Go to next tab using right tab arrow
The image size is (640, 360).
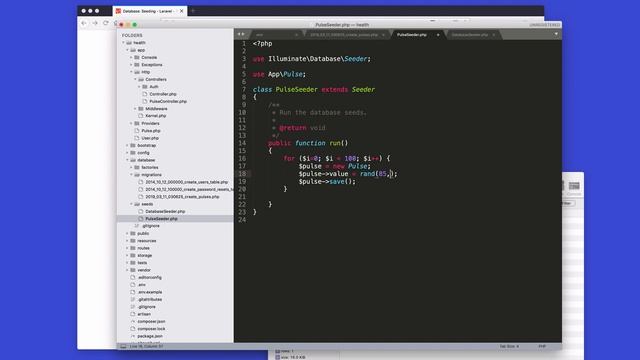[x=243, y=34]
